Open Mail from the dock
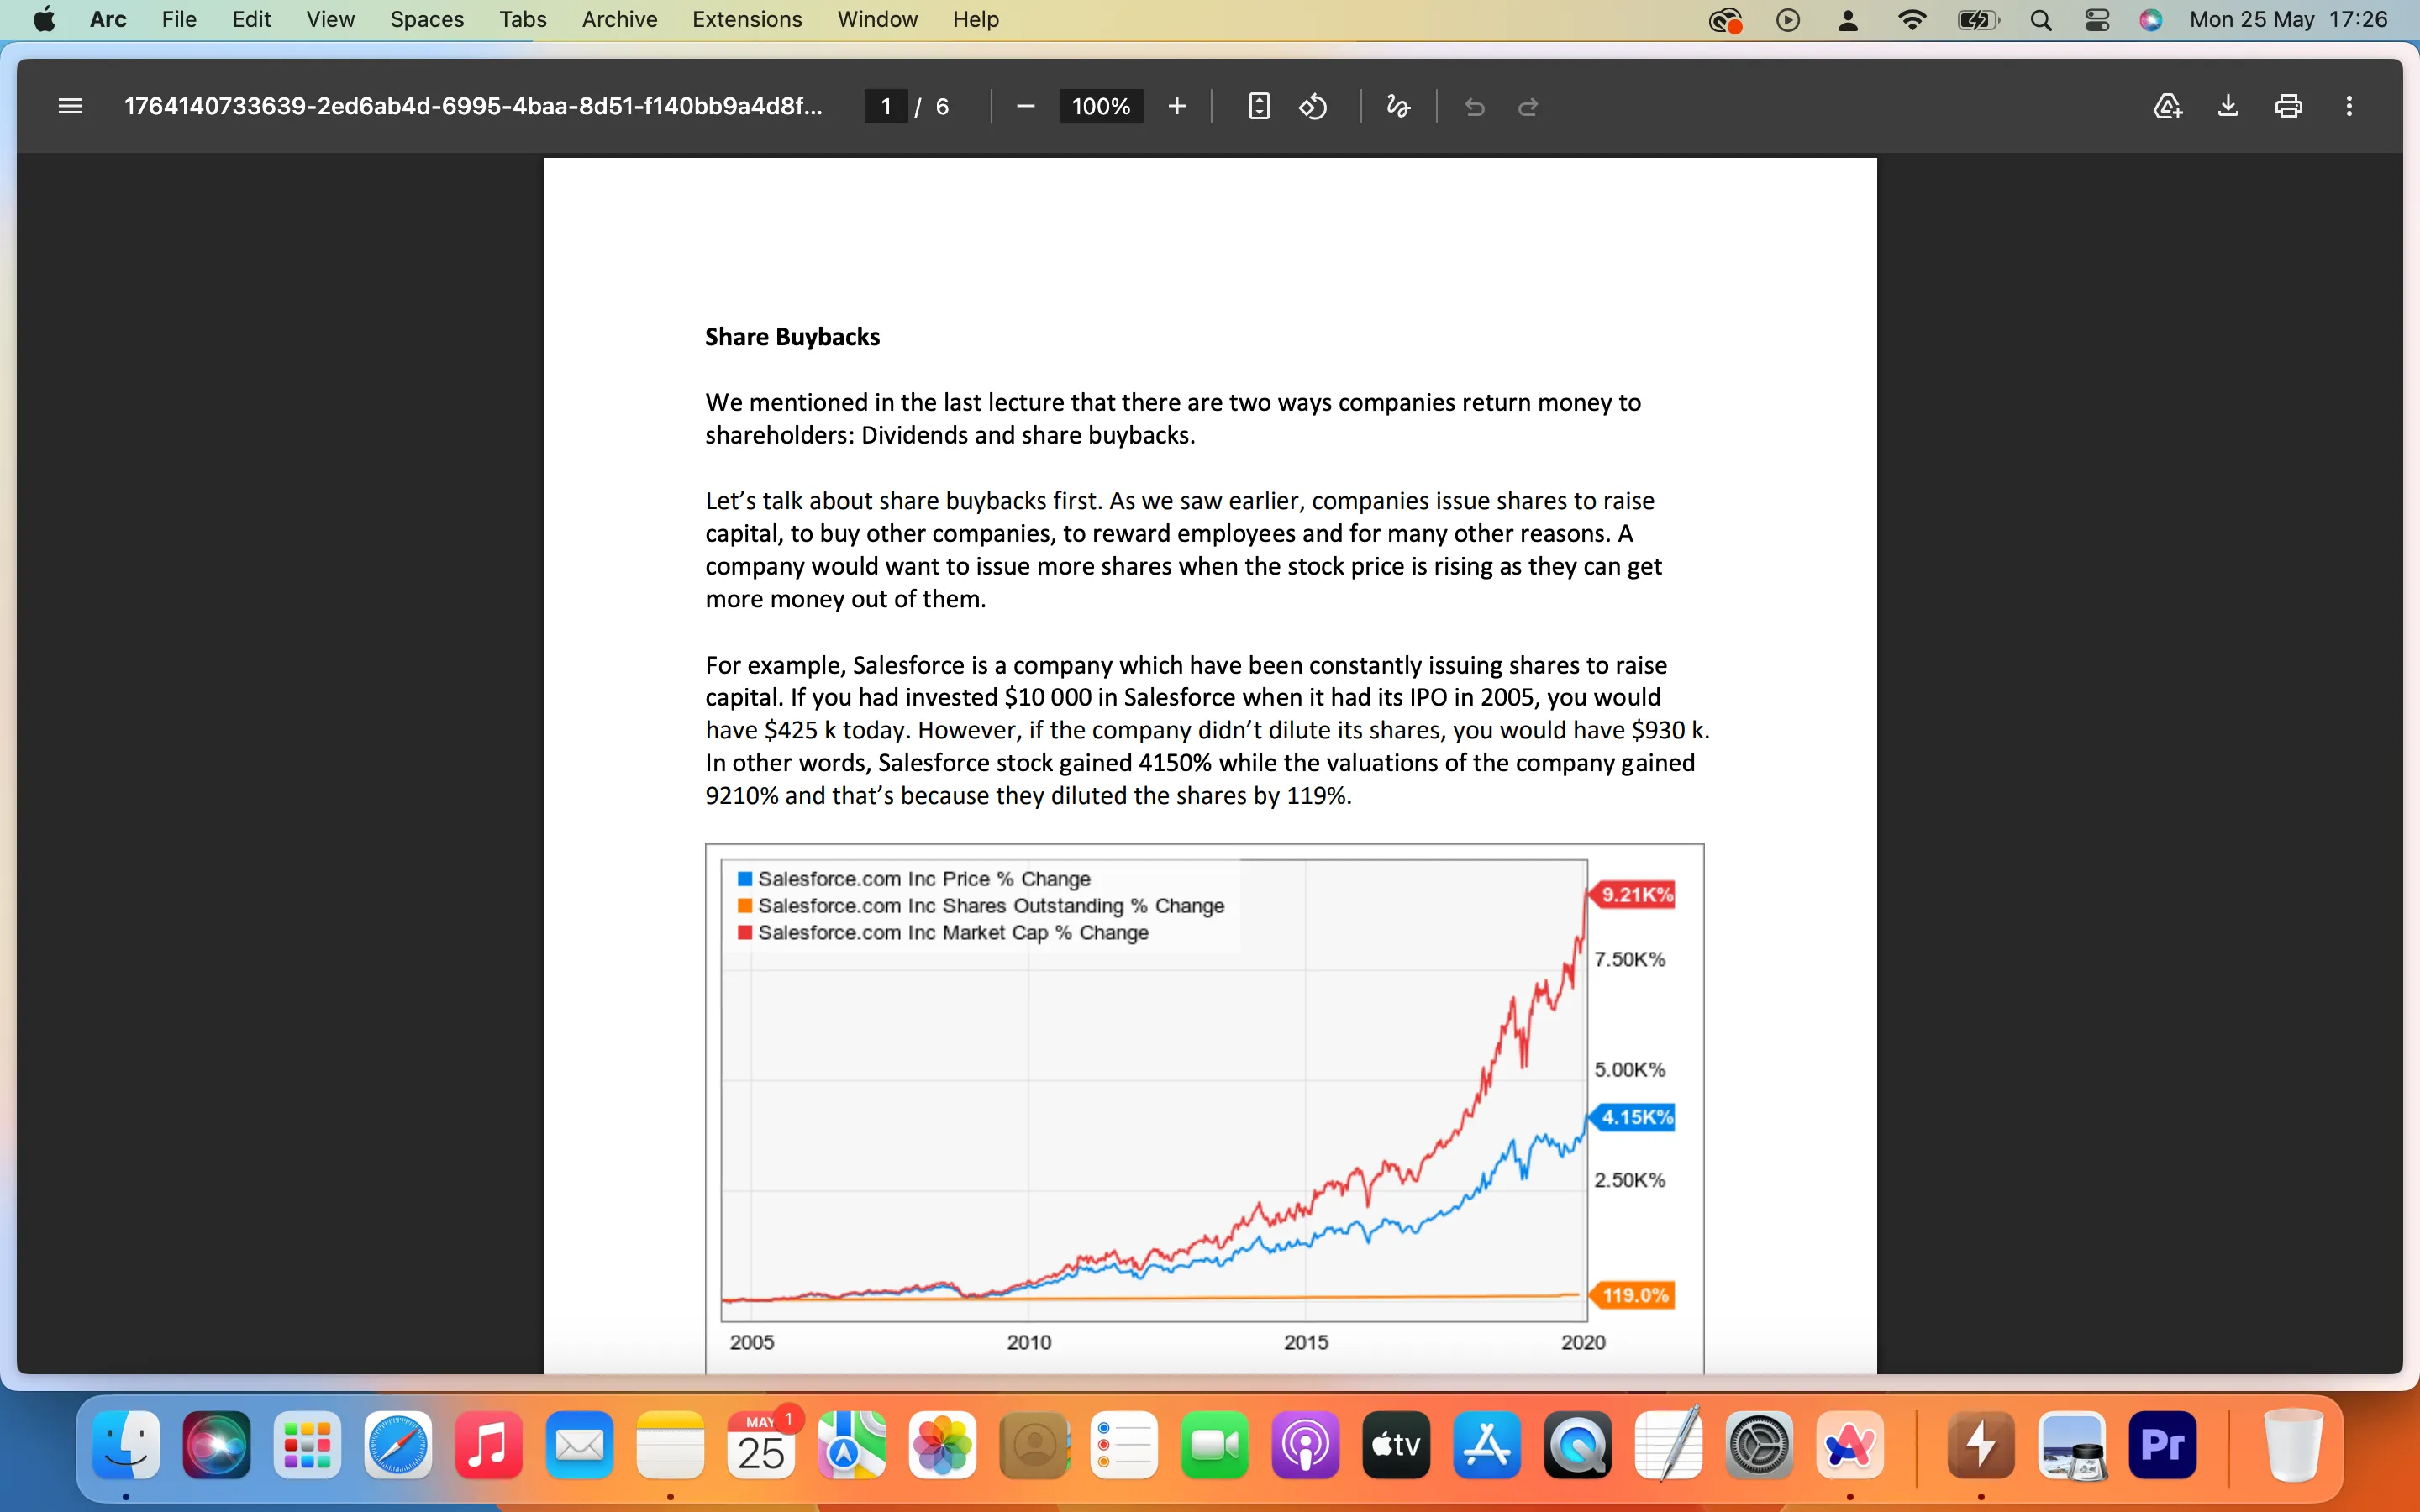 click(x=579, y=1444)
